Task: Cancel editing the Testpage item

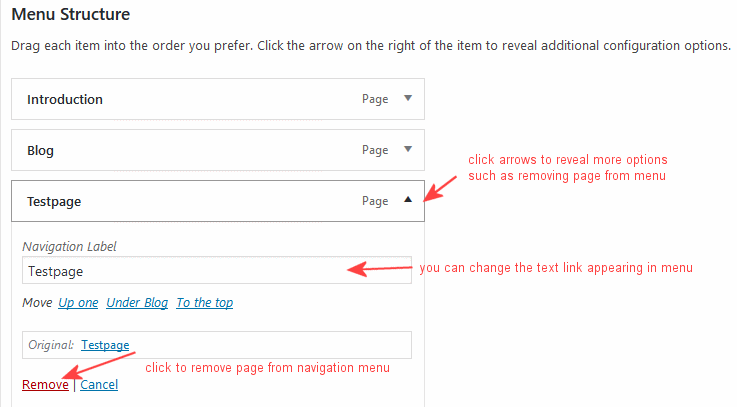Action: coord(99,384)
